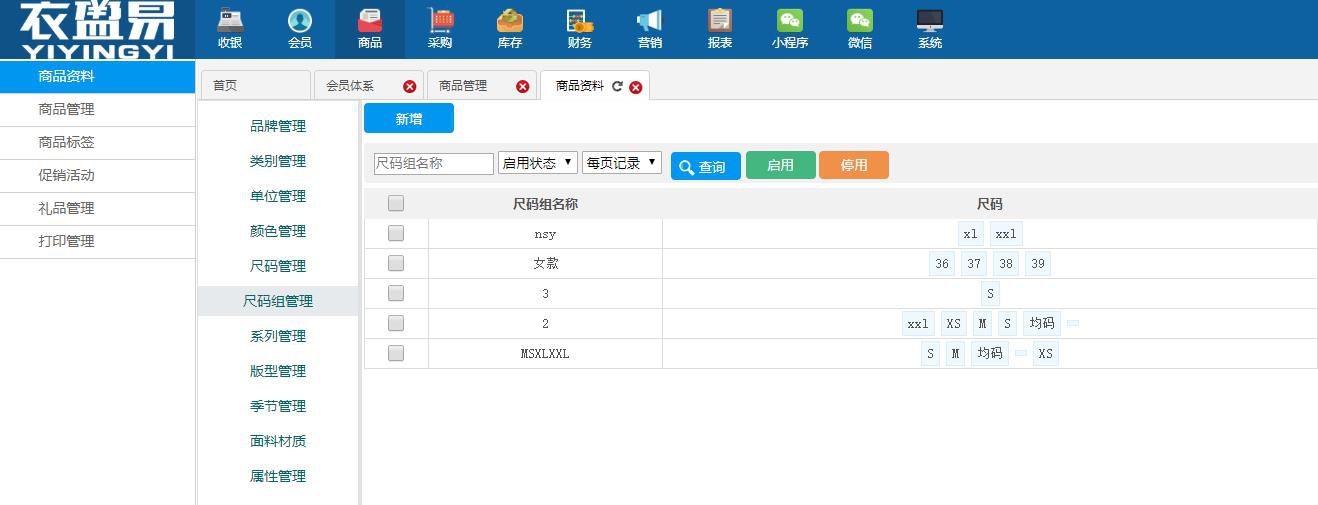
Task: Refresh the 商品资料 tab via reload icon
Action: tap(617, 87)
